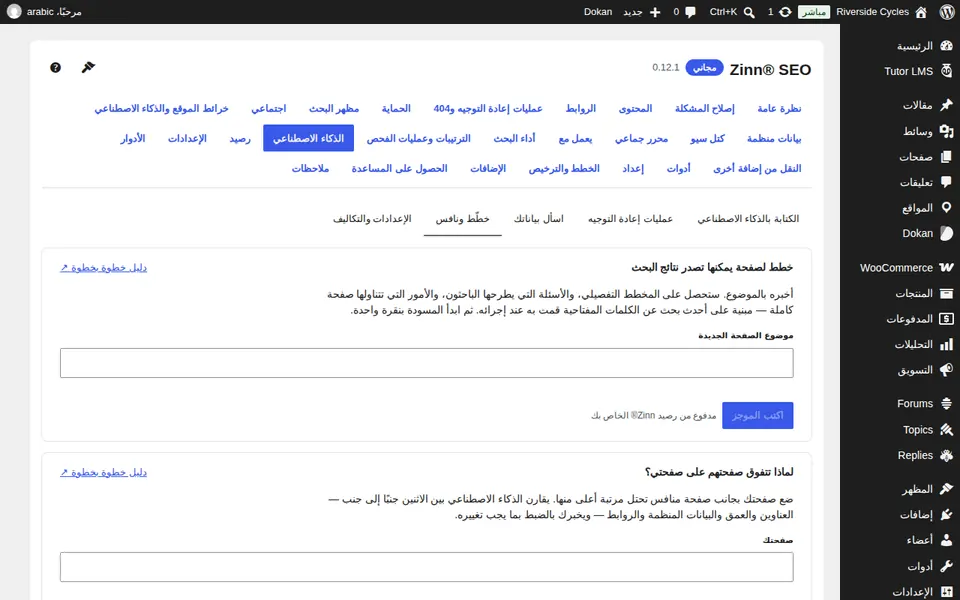The height and width of the screenshot is (600, 960).
Task: Switch to الكتابة بالذكاء الاصطناعي subtab
Action: coord(748,219)
